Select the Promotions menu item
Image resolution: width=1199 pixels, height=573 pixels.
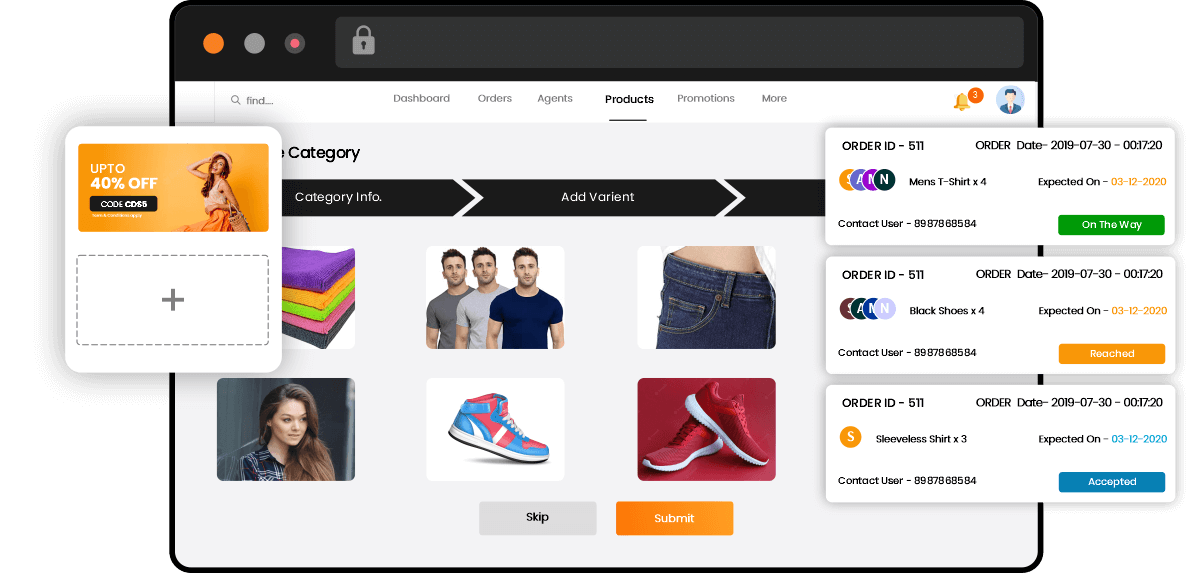tap(706, 99)
